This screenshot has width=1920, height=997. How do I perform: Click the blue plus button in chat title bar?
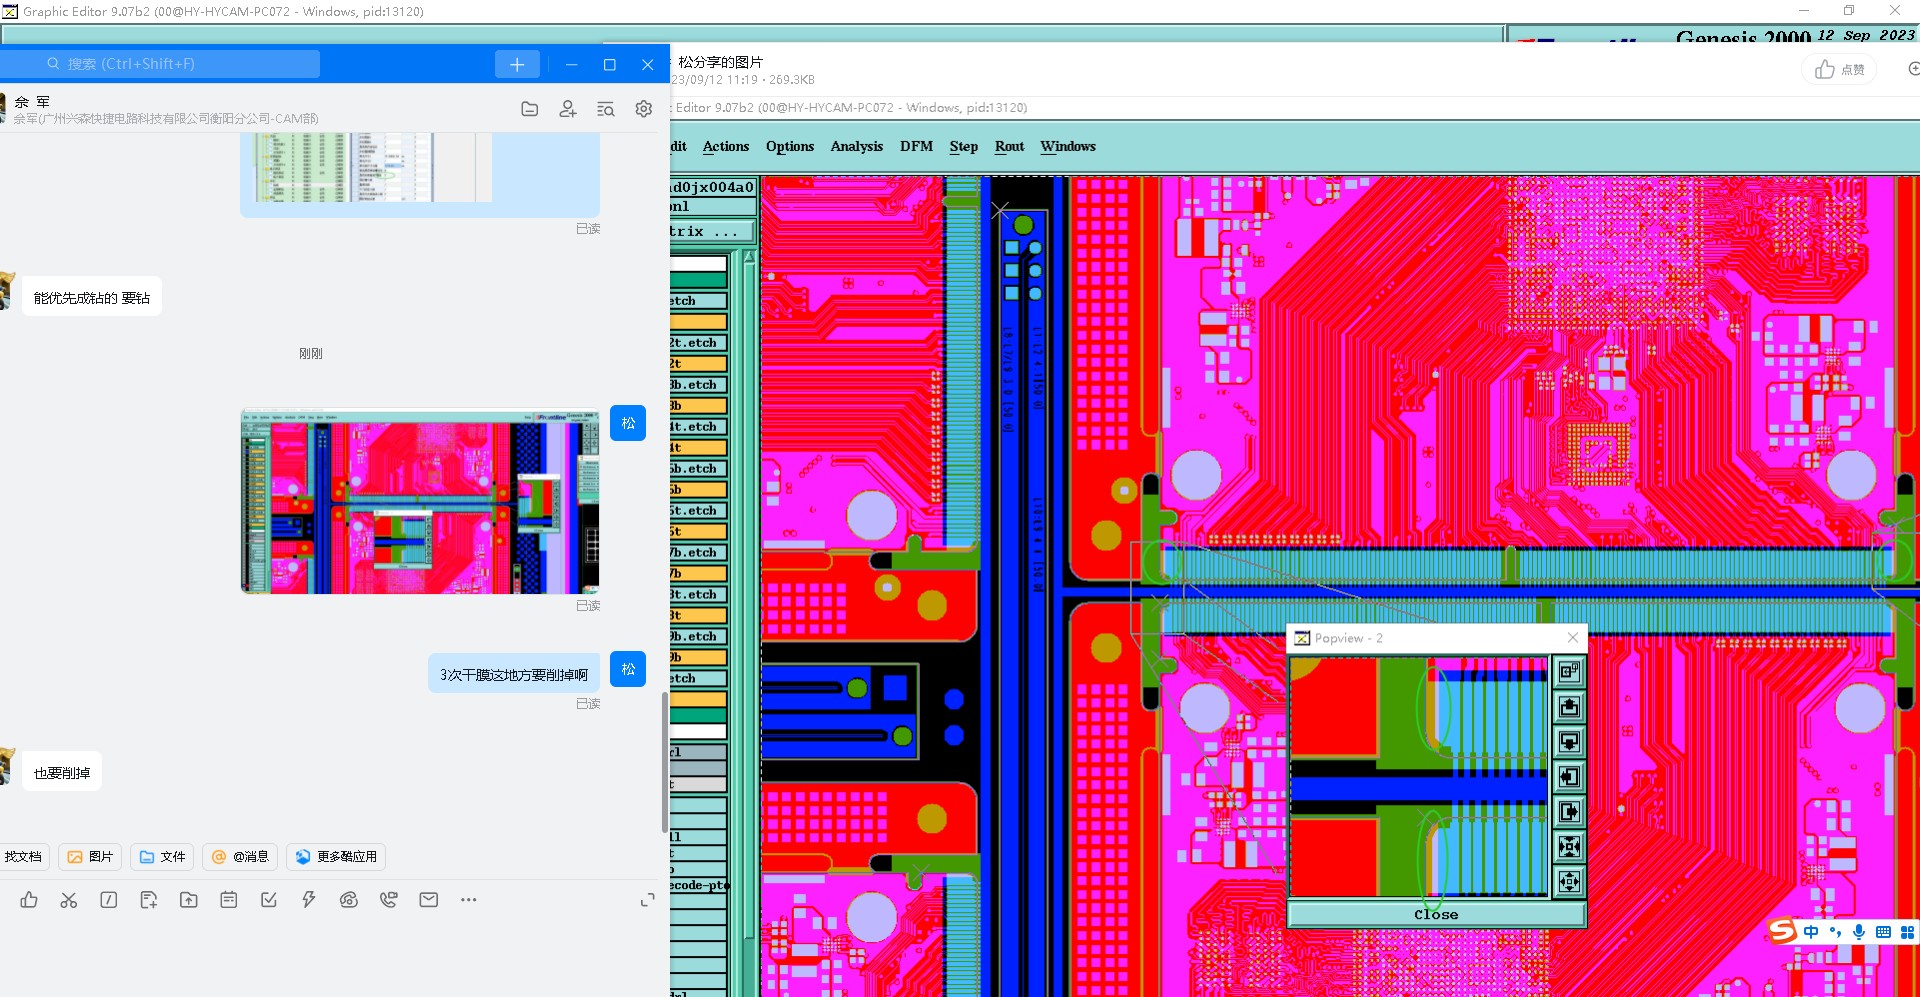tap(517, 64)
